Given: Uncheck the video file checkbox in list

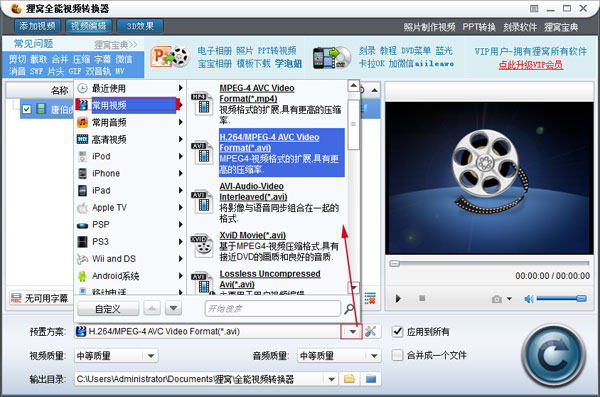Looking at the screenshot, I should (26, 109).
